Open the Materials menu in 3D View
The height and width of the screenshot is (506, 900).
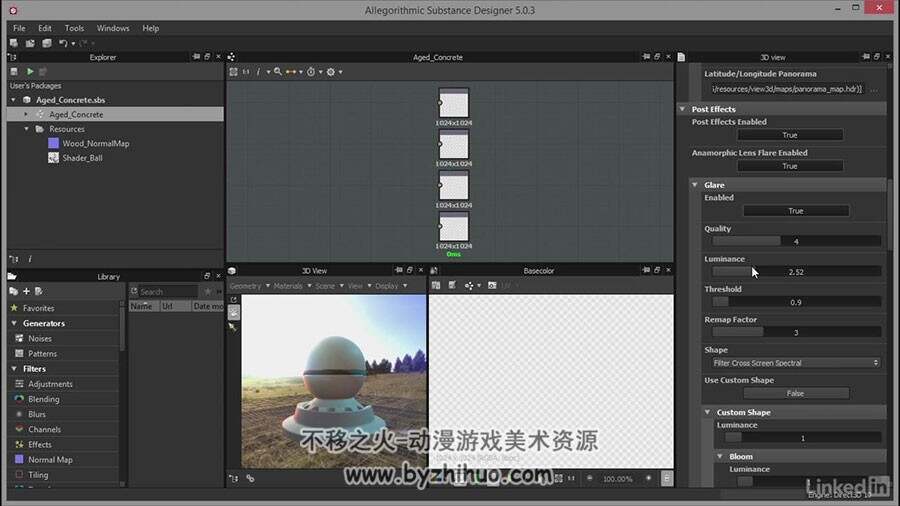(292, 286)
